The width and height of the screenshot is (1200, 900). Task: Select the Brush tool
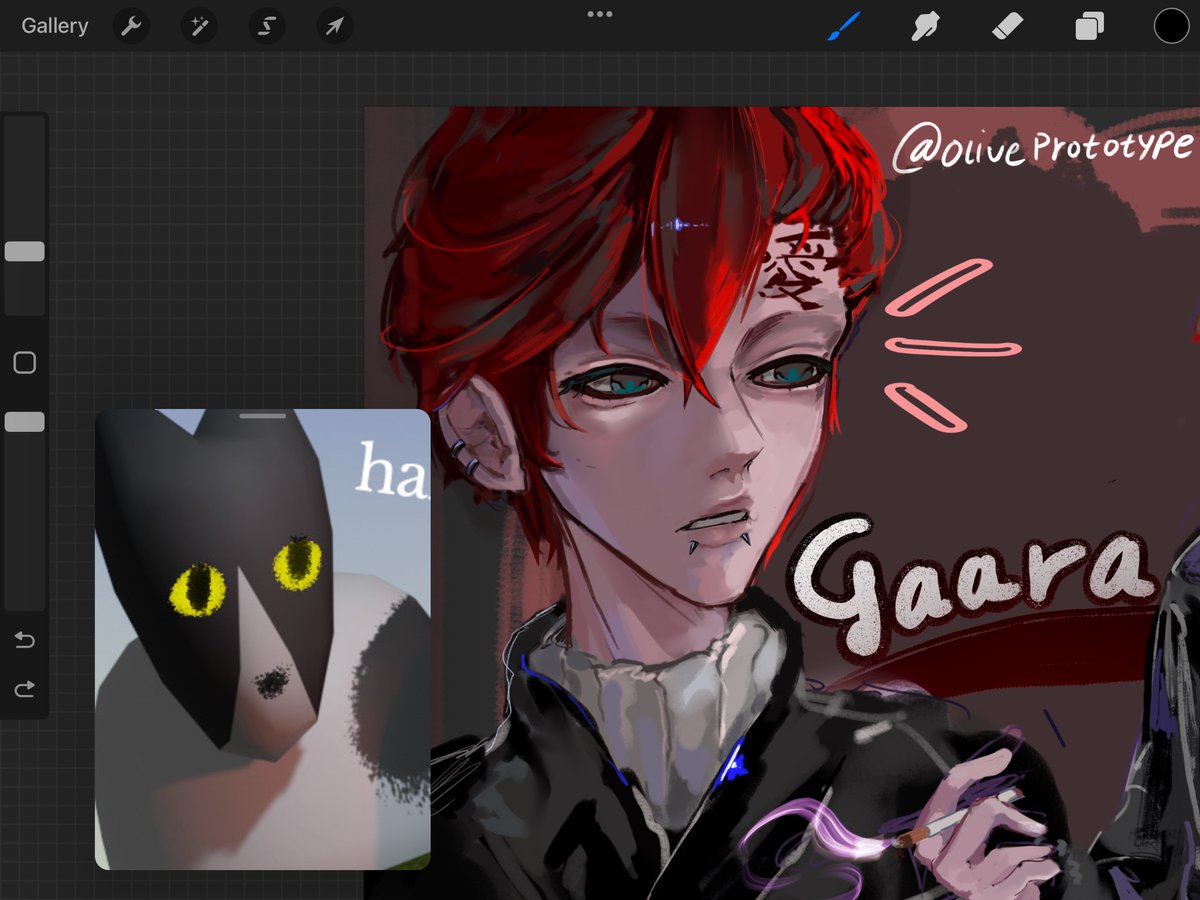point(843,26)
